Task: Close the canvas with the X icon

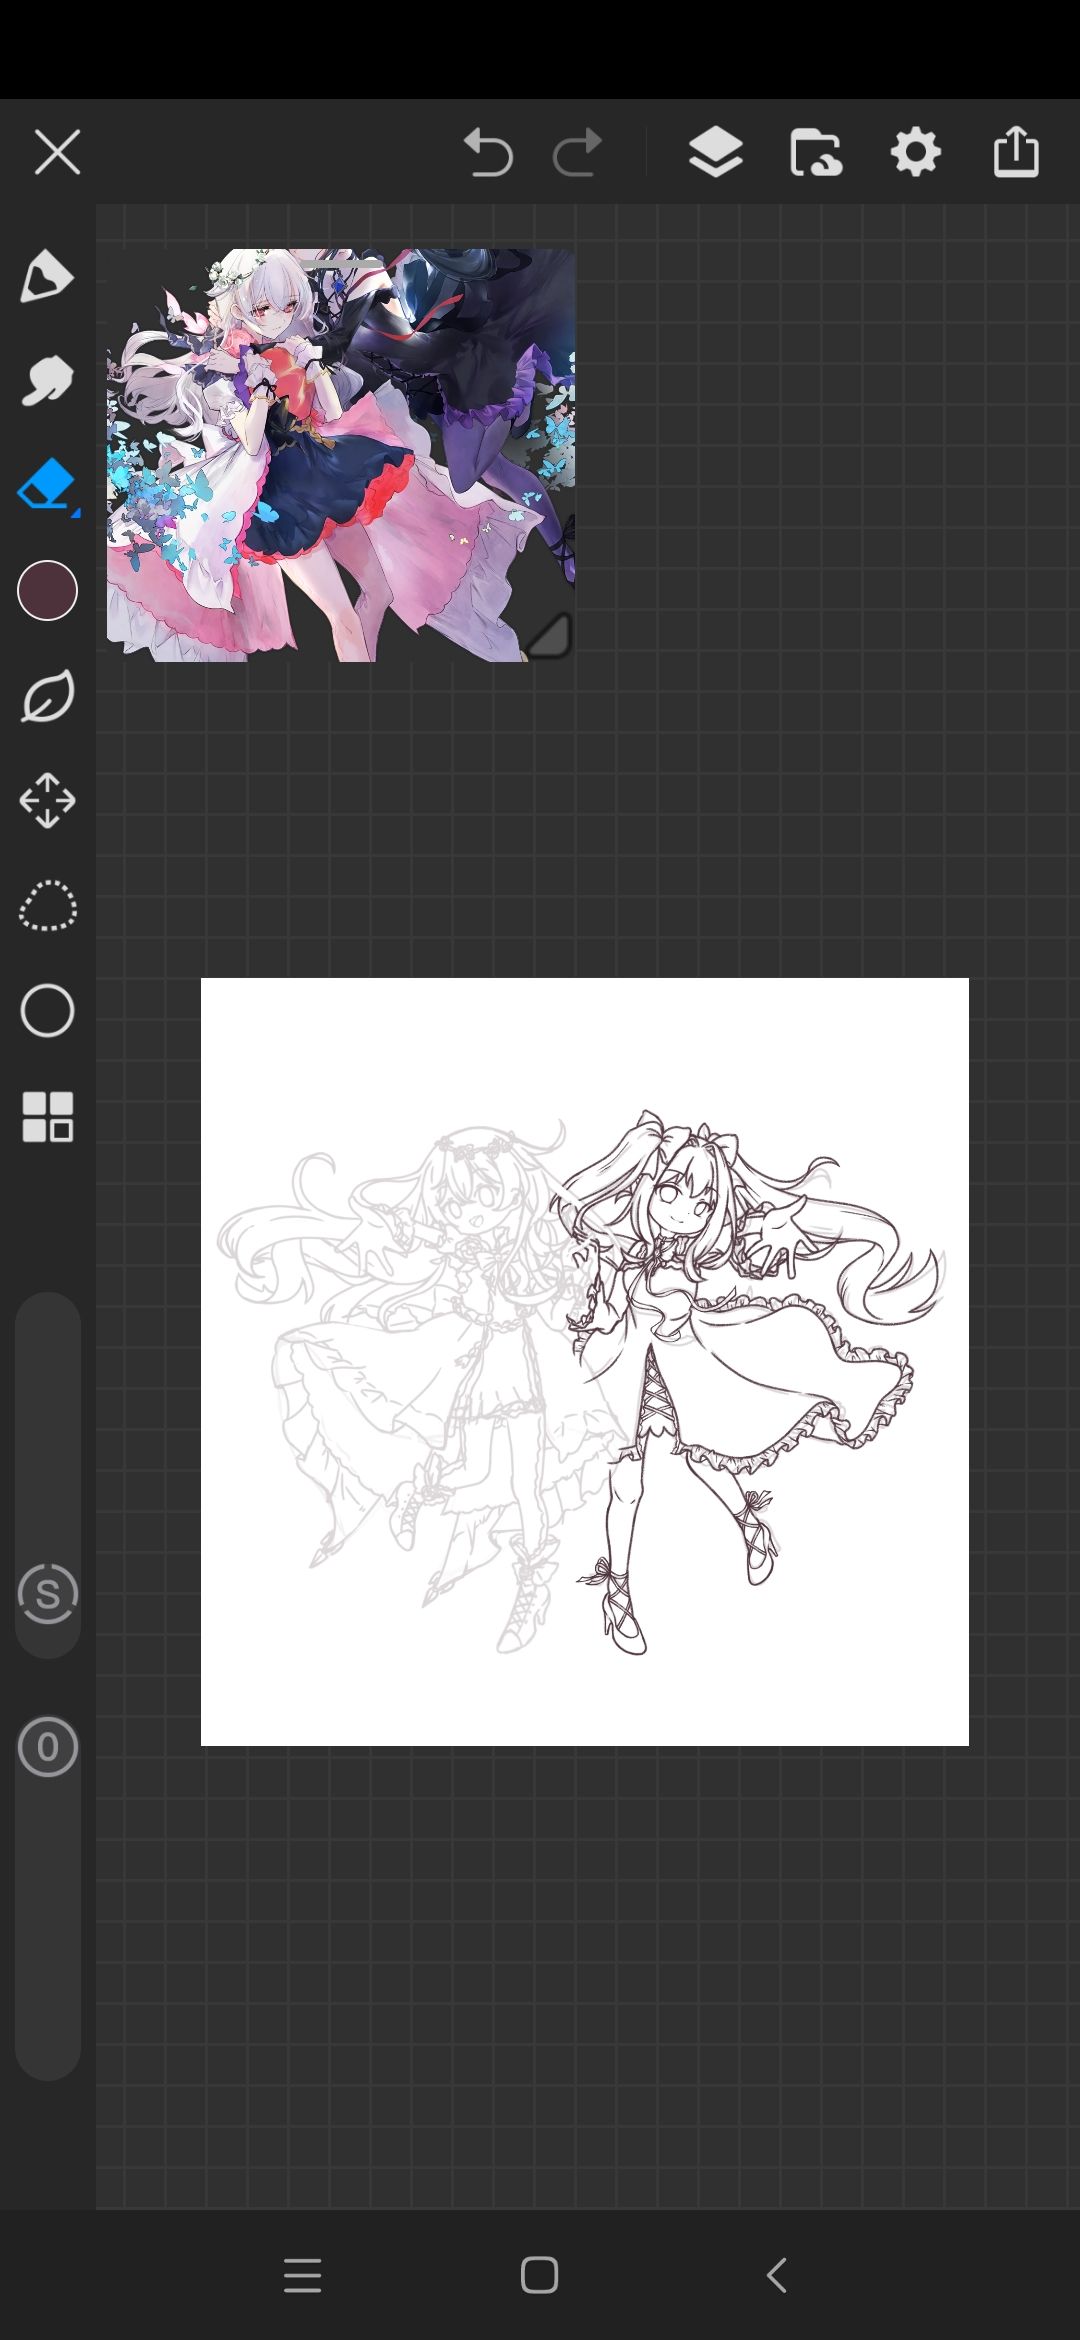Action: [57, 153]
